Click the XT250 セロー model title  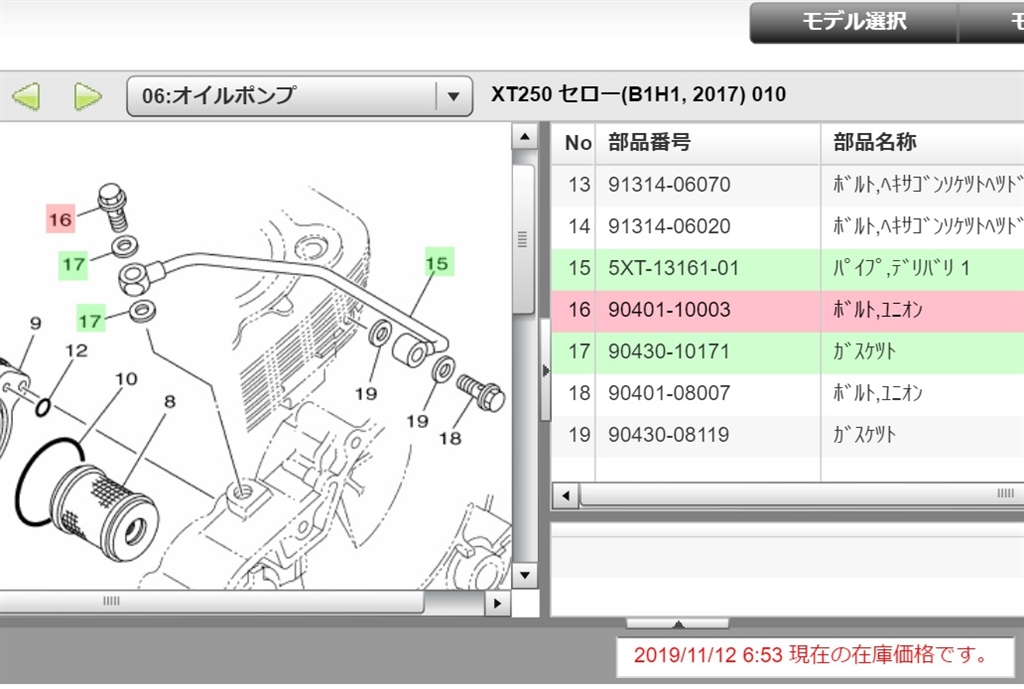(x=638, y=95)
